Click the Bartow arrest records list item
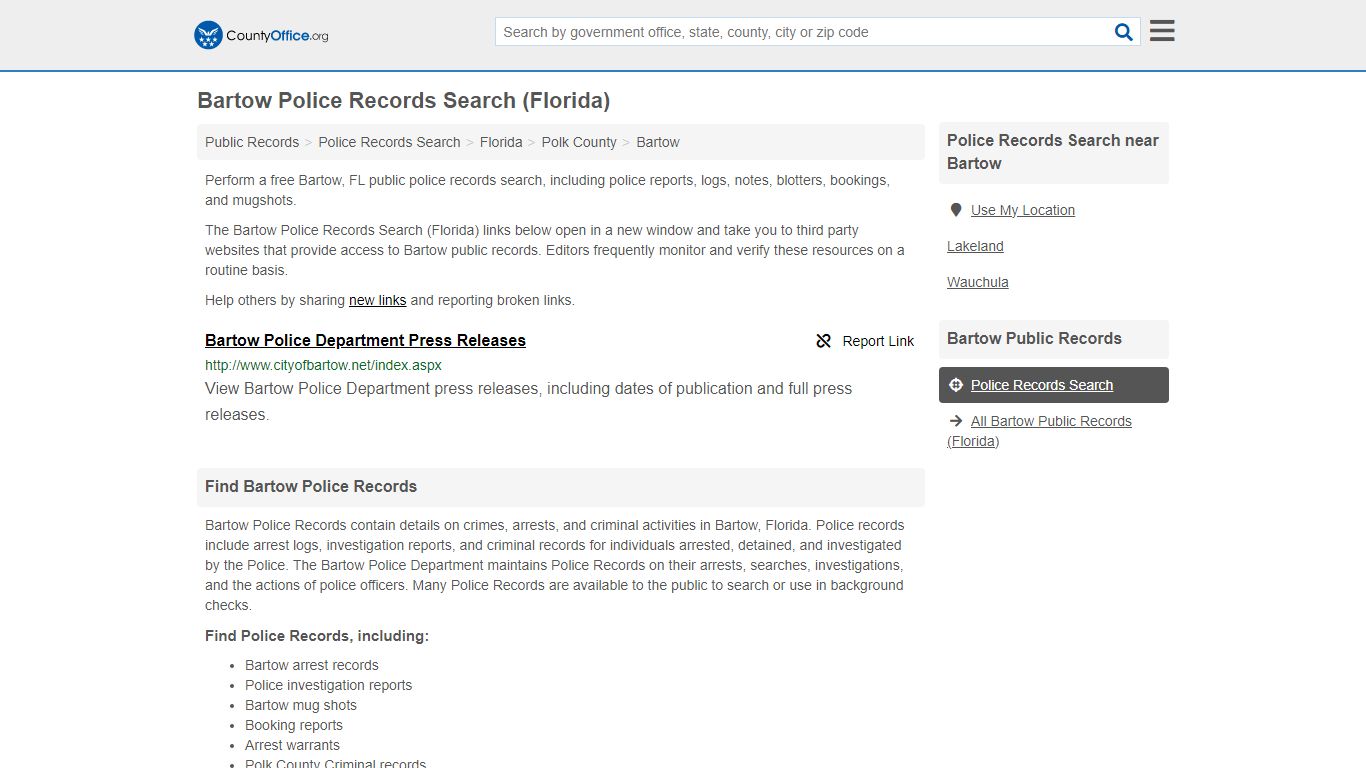The image size is (1366, 768). coord(312,665)
